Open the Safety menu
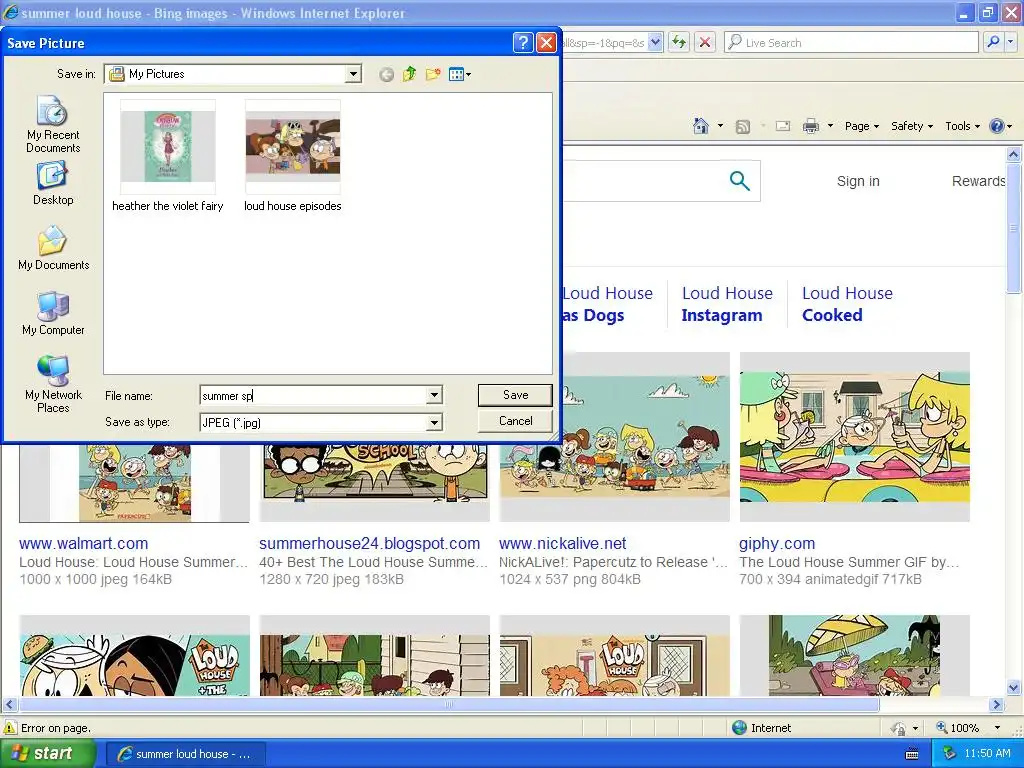The image size is (1024, 768). pos(912,126)
